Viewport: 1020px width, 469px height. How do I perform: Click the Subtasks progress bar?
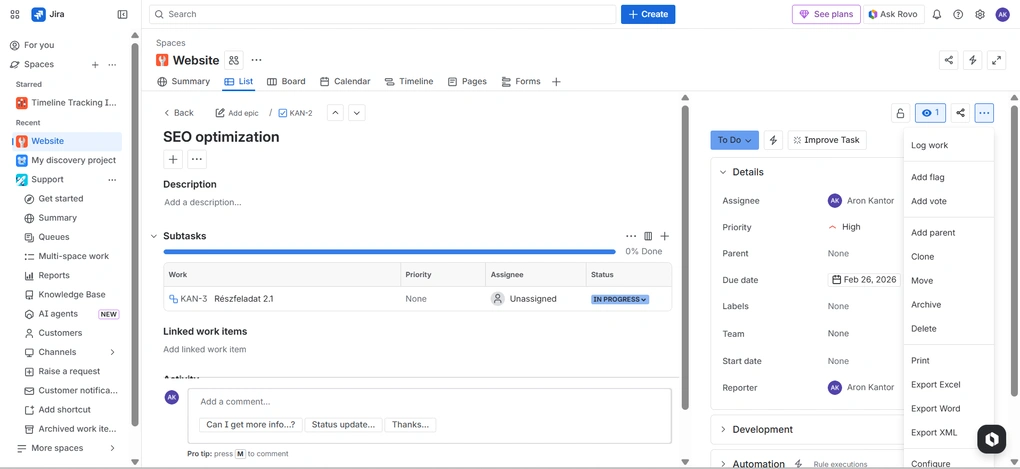[x=389, y=251]
